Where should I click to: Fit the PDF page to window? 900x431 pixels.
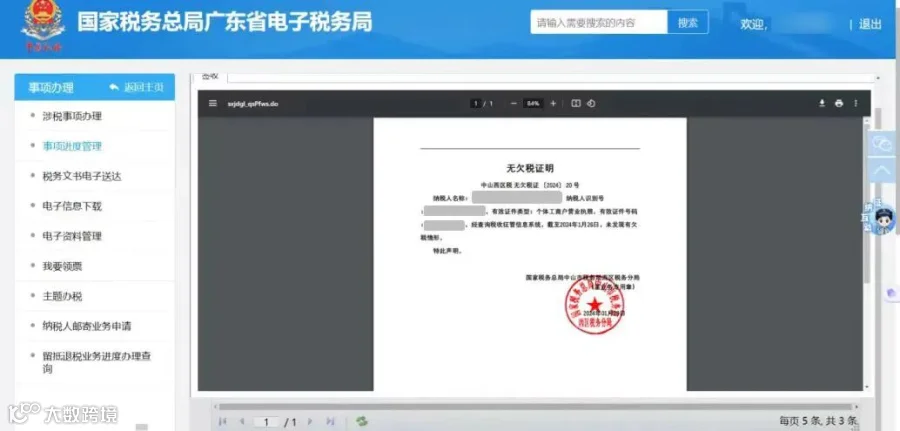(576, 103)
